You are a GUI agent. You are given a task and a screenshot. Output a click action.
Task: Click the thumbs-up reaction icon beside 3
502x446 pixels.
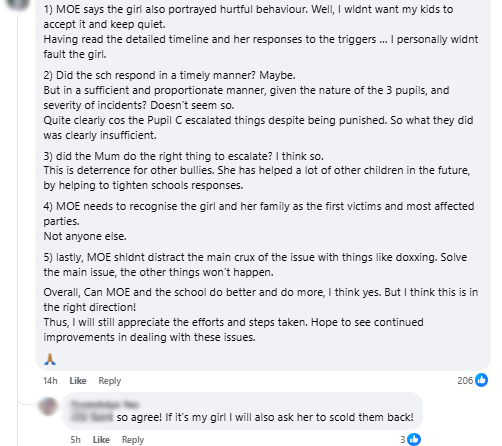point(414,439)
